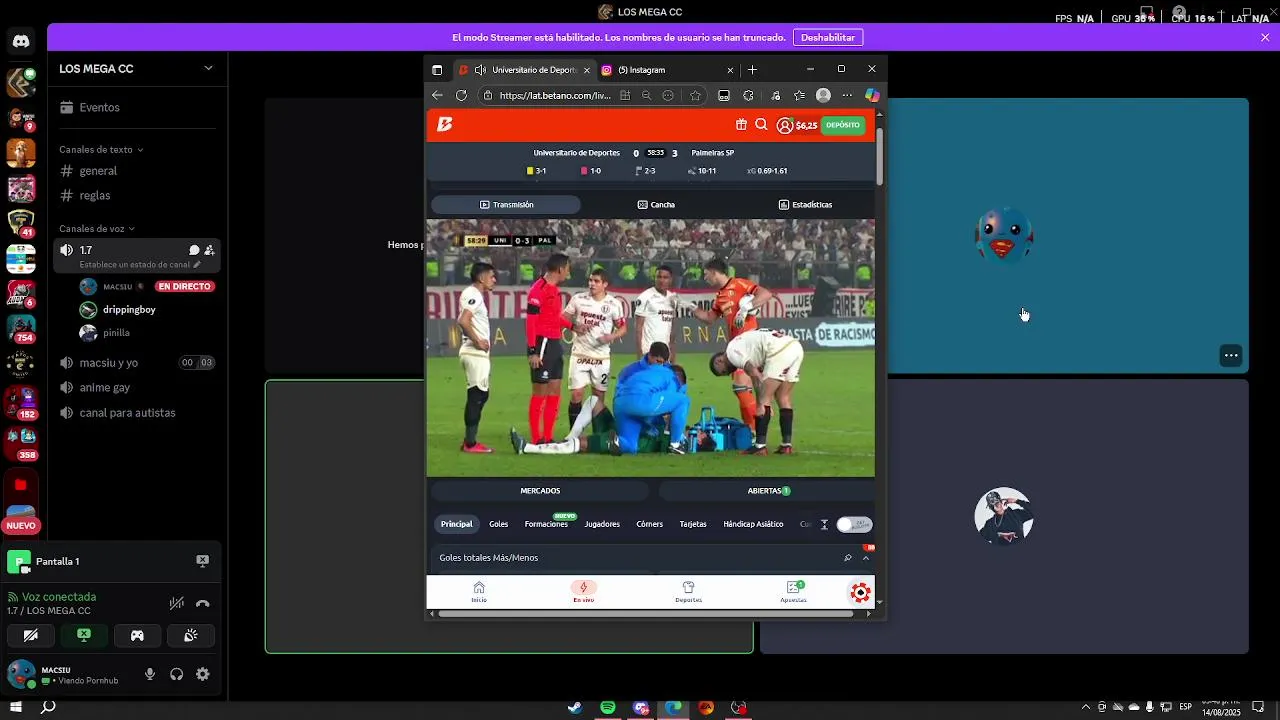Click vertical scrollbar in Betano window

[880, 155]
